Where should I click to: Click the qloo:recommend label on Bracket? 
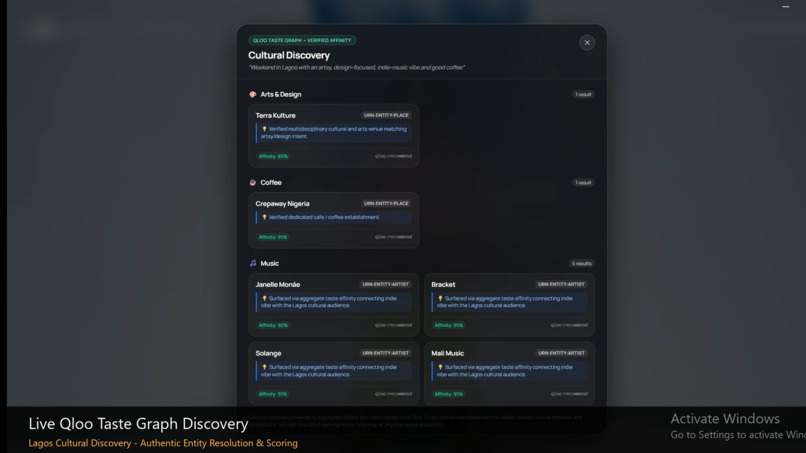click(569, 325)
